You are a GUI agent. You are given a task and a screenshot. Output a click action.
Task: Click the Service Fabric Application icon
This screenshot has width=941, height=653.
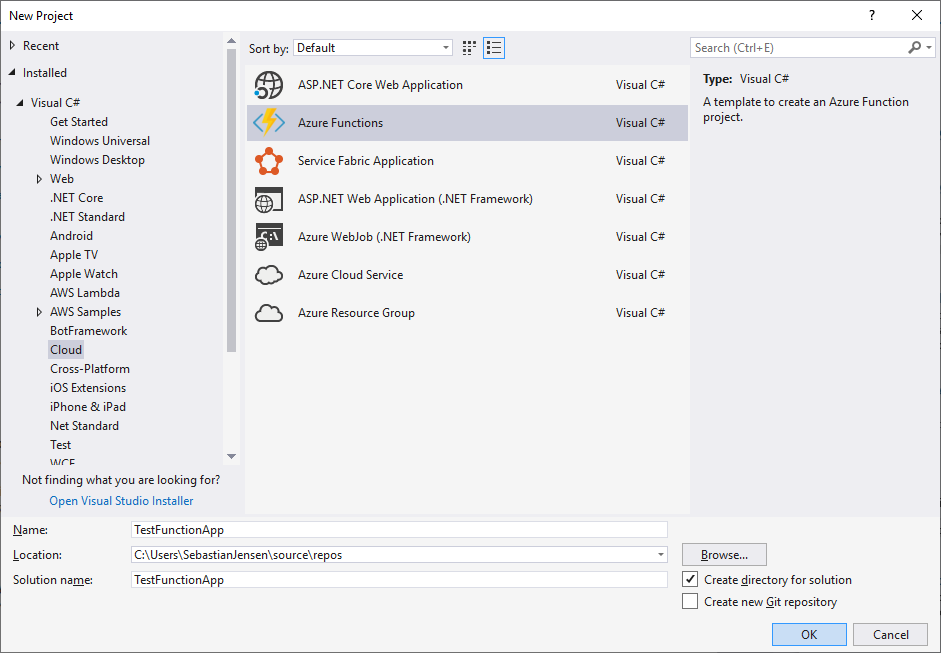click(x=269, y=161)
